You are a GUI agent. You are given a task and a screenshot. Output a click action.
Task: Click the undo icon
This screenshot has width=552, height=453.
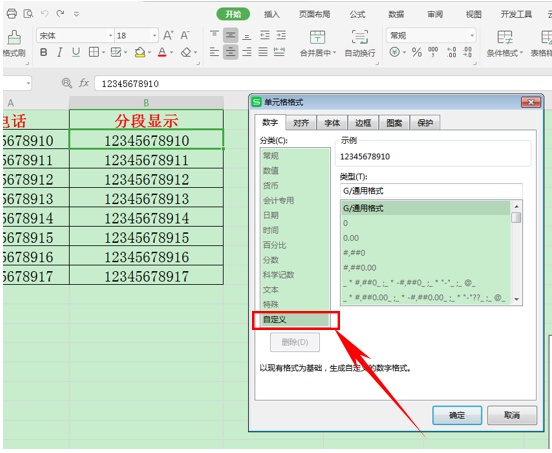click(x=44, y=14)
